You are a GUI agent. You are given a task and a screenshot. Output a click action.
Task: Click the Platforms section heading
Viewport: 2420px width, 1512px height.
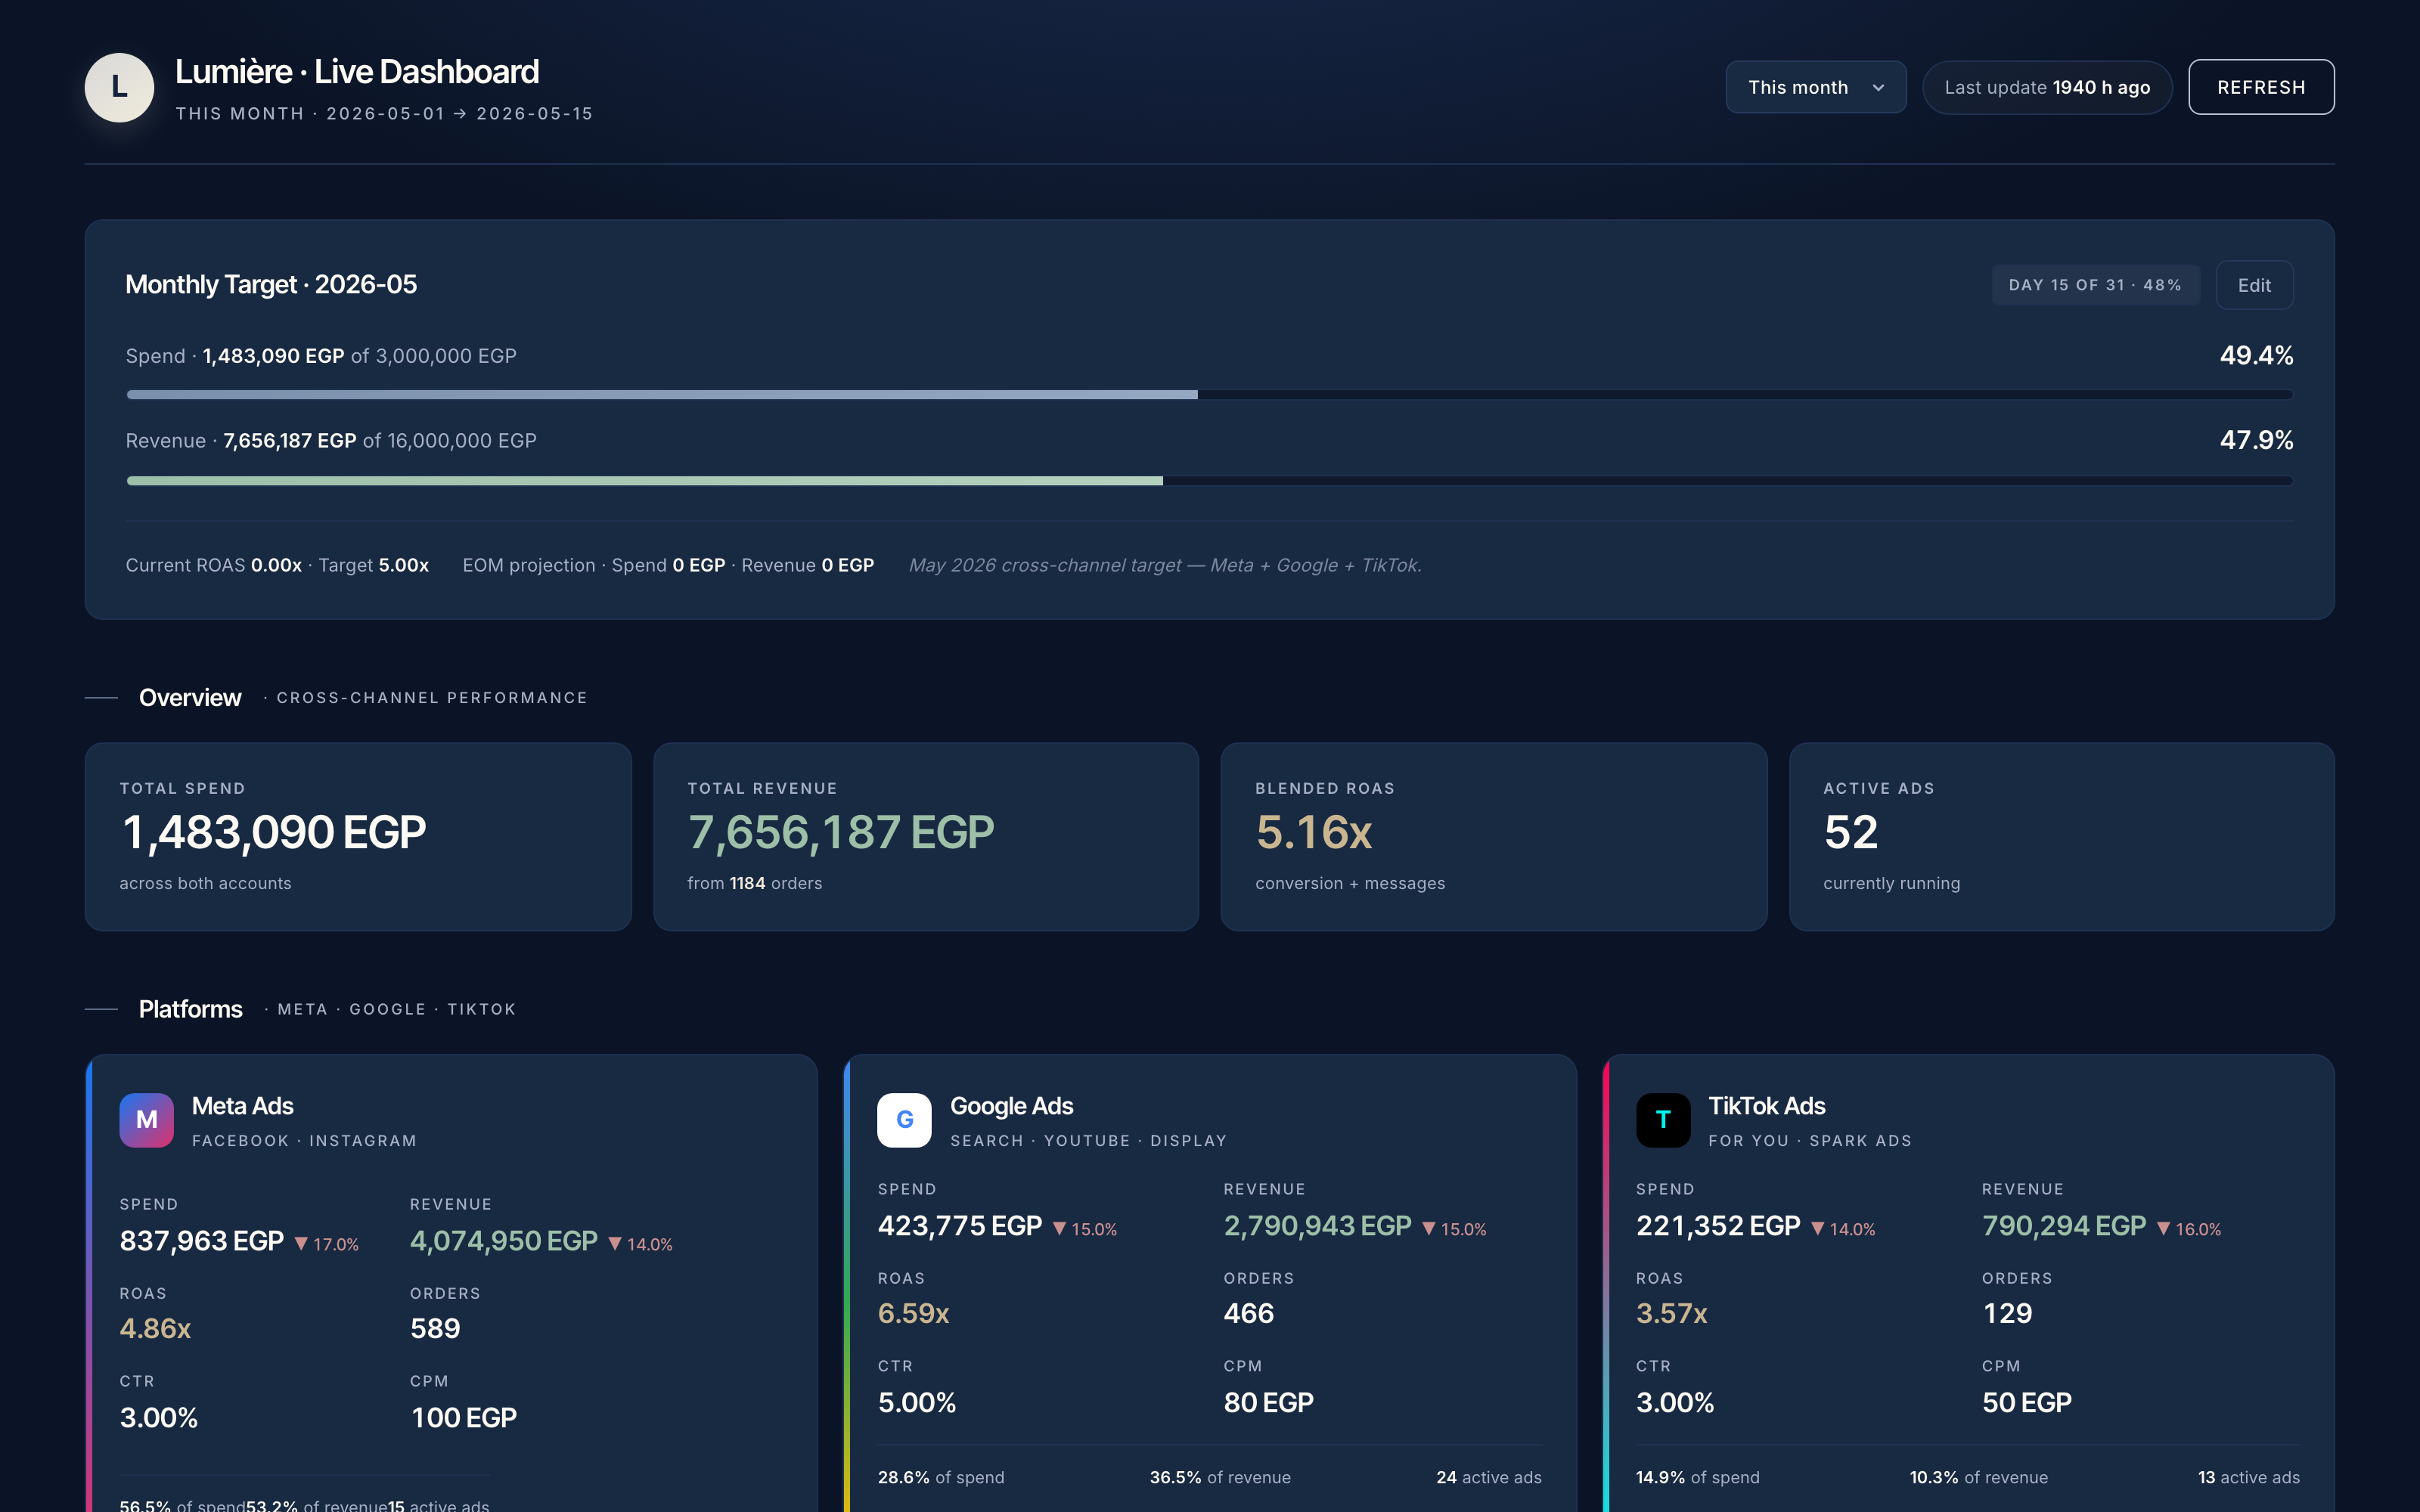[190, 1009]
